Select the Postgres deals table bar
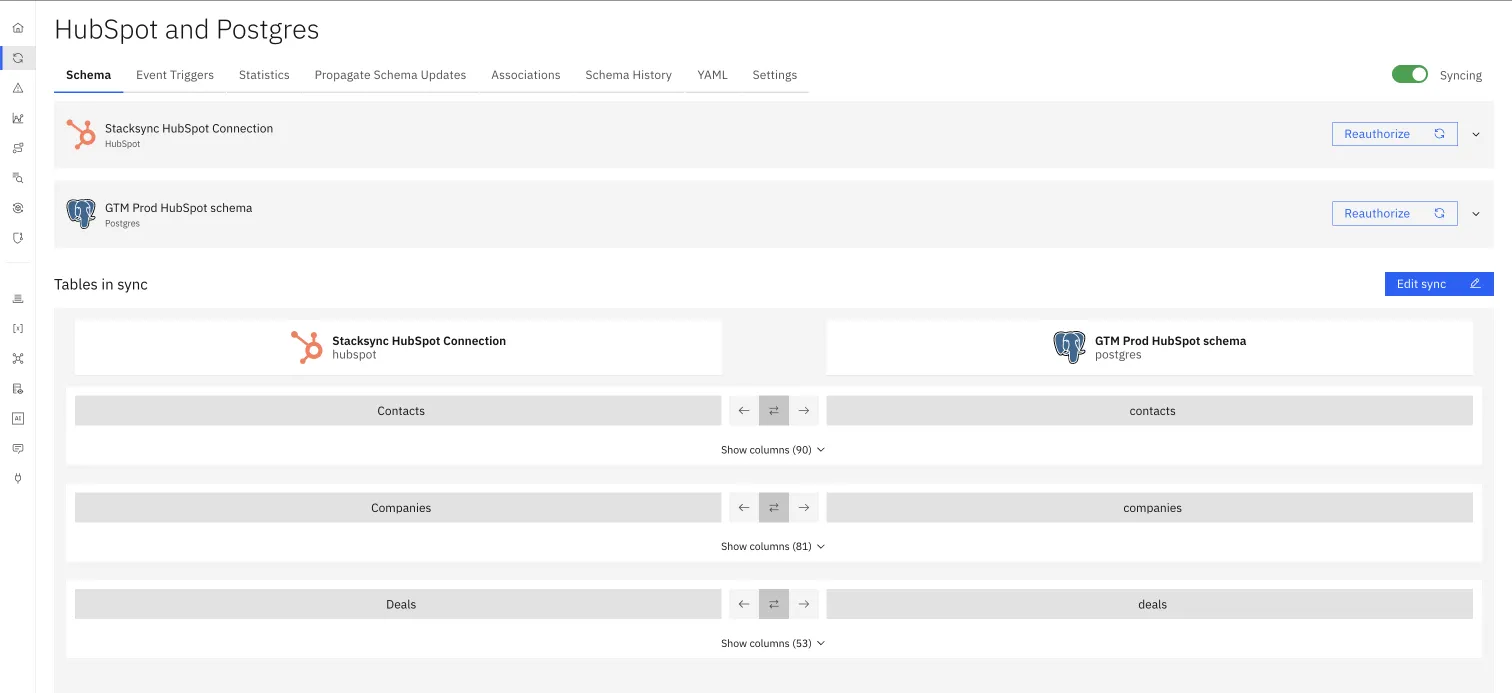 1150,604
